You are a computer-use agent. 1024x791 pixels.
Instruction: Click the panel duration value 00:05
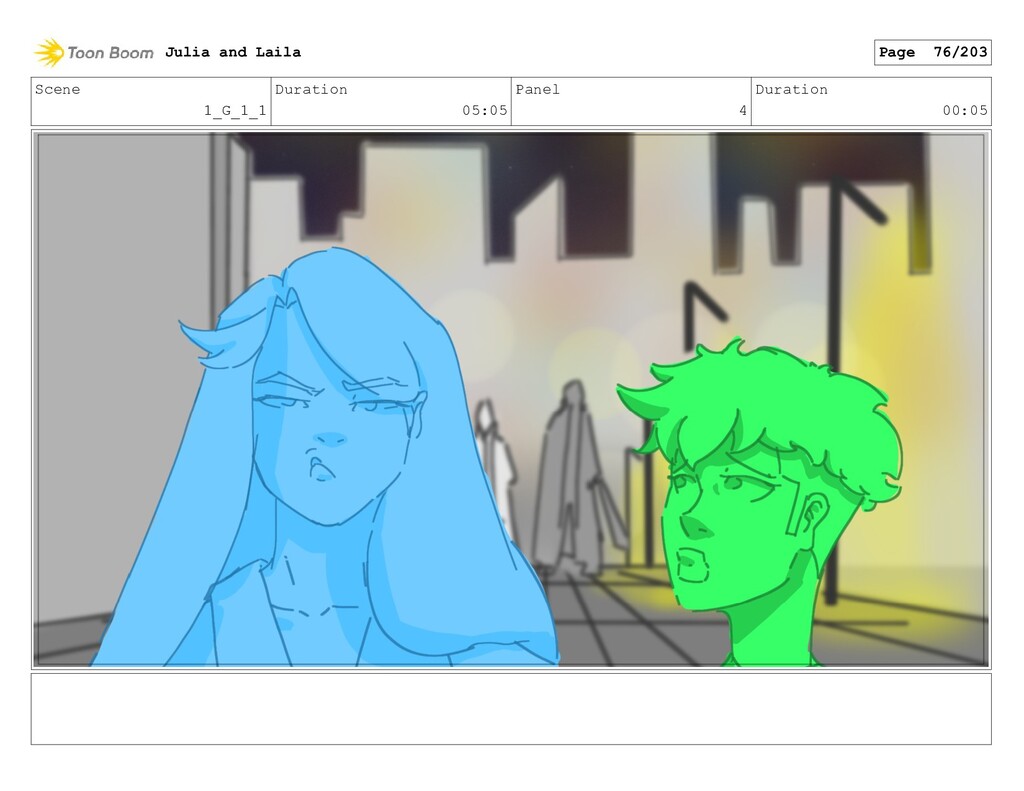(965, 110)
